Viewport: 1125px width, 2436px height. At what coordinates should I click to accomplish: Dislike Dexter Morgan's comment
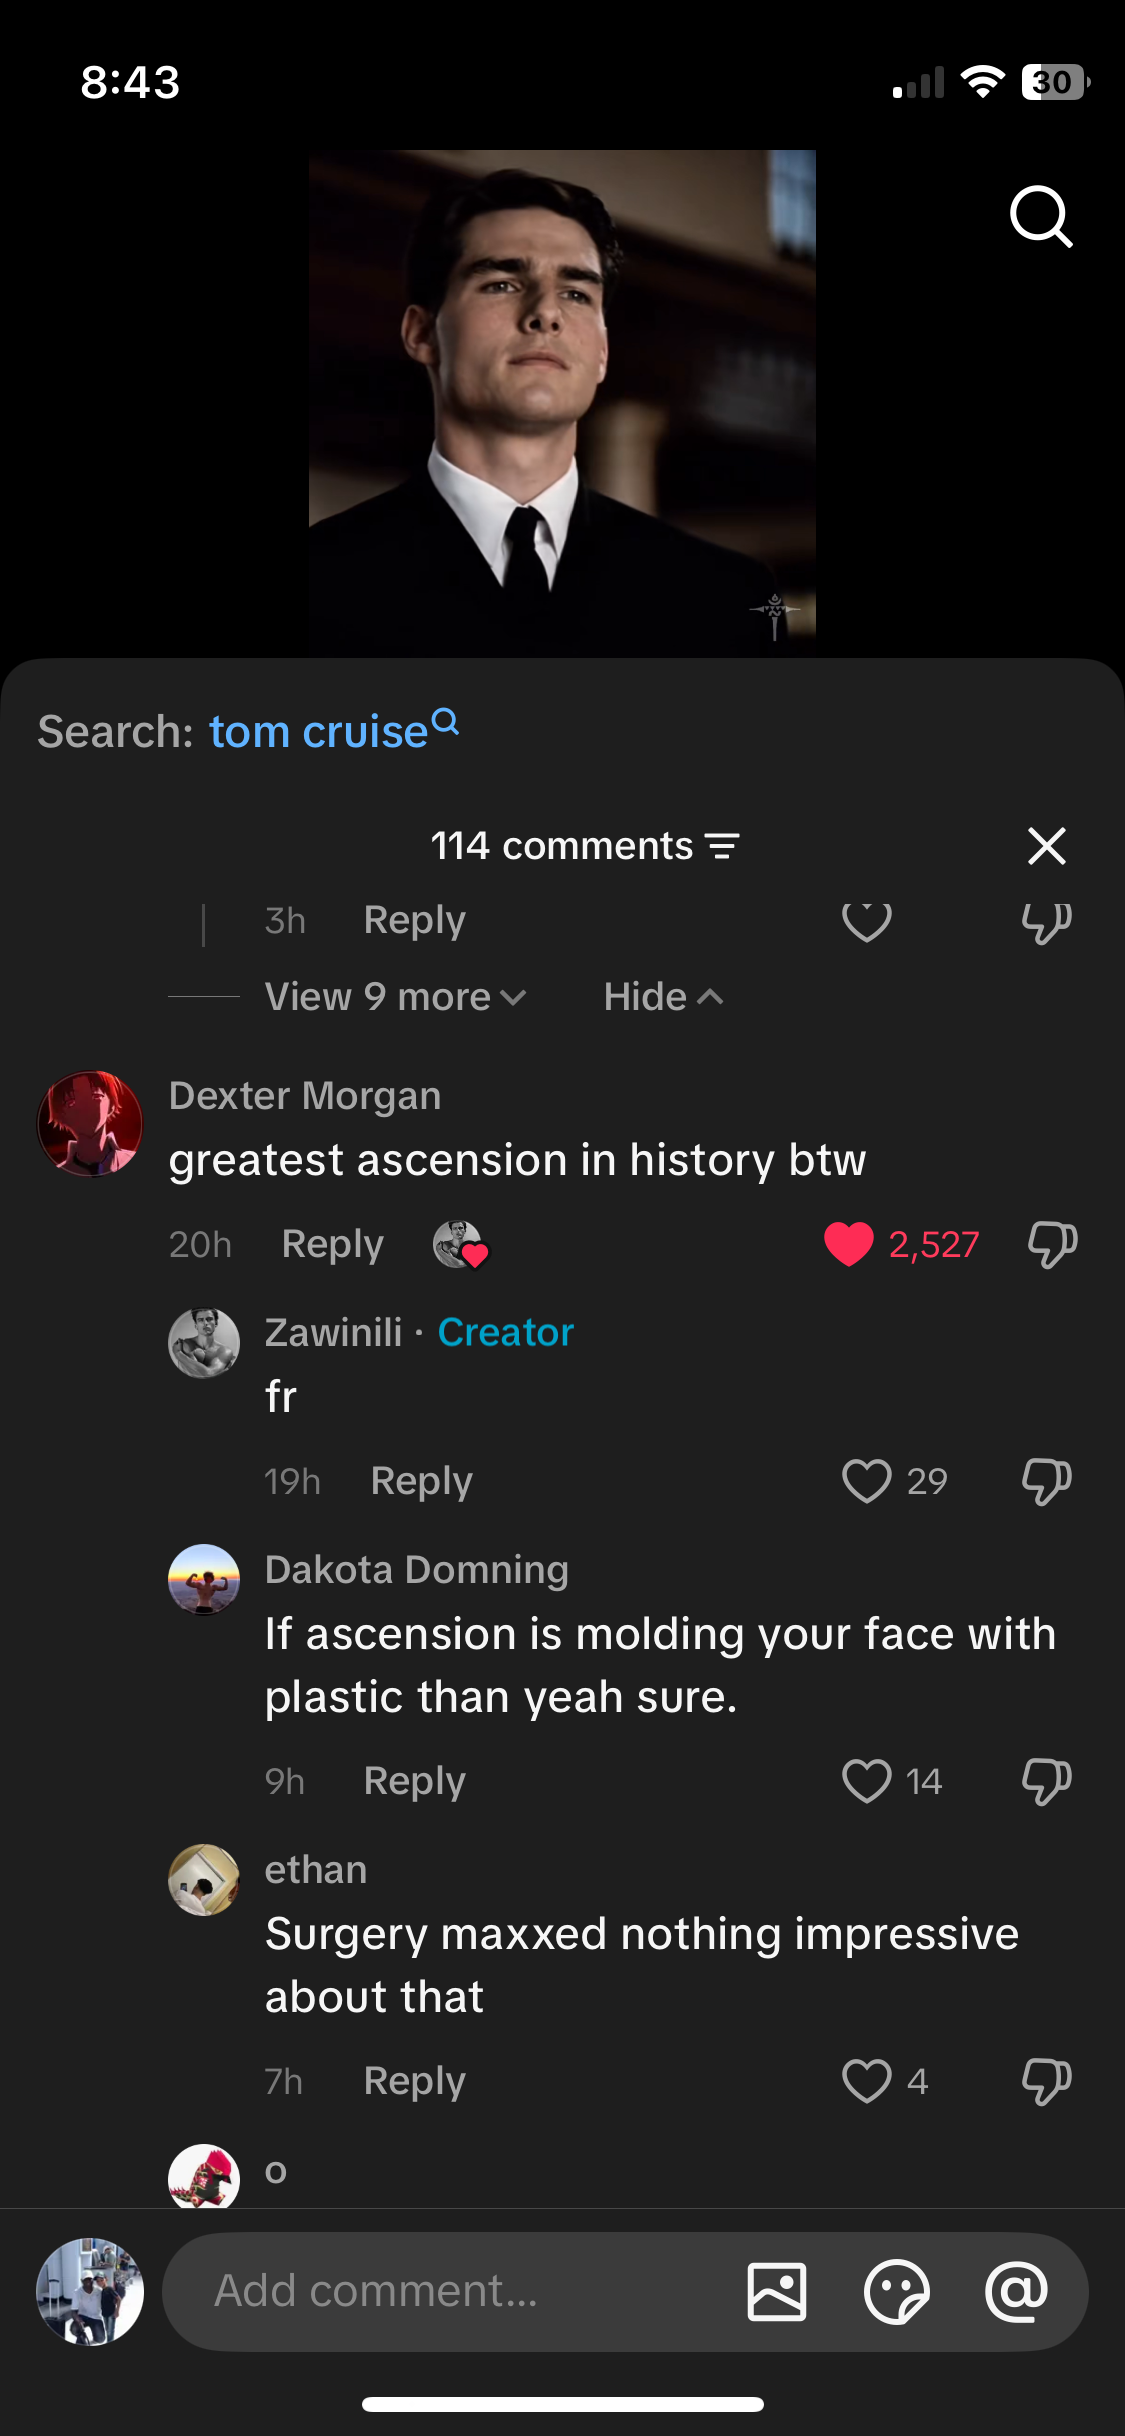(1052, 1244)
